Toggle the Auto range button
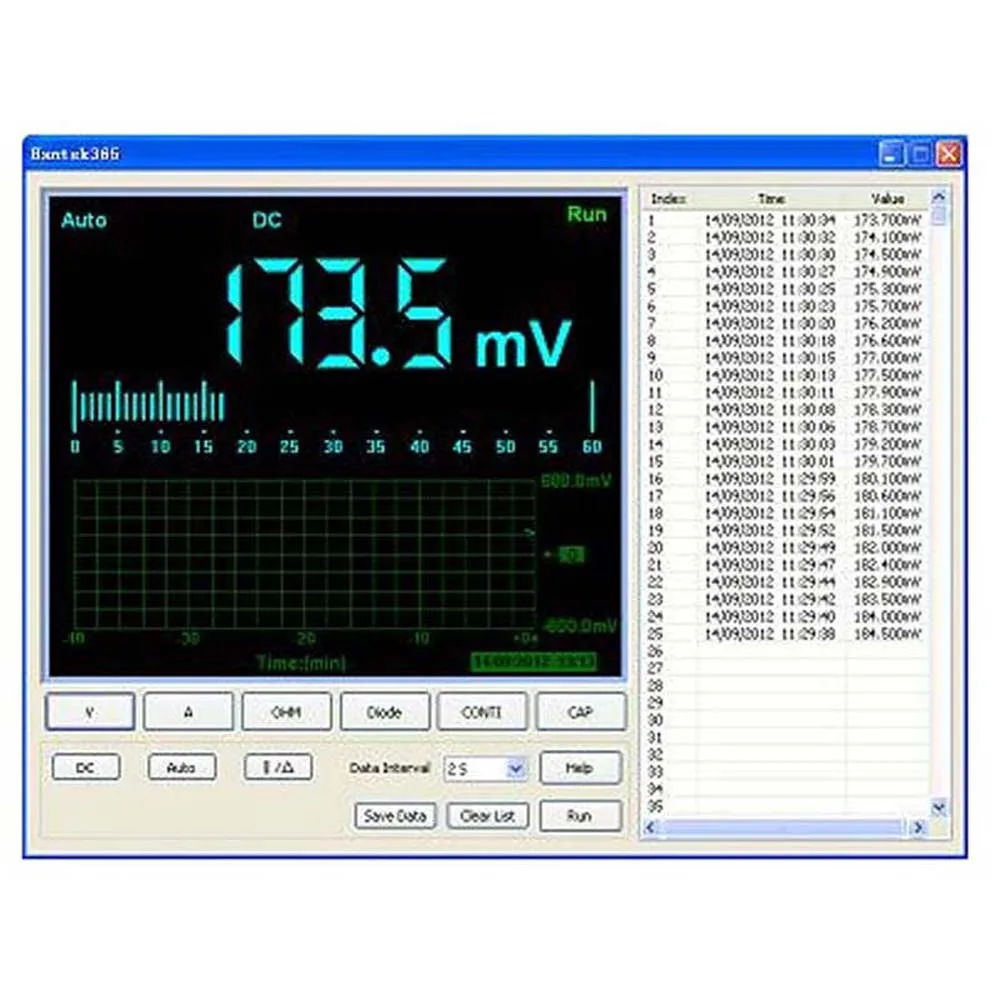1000x1000 pixels. pyautogui.click(x=182, y=768)
